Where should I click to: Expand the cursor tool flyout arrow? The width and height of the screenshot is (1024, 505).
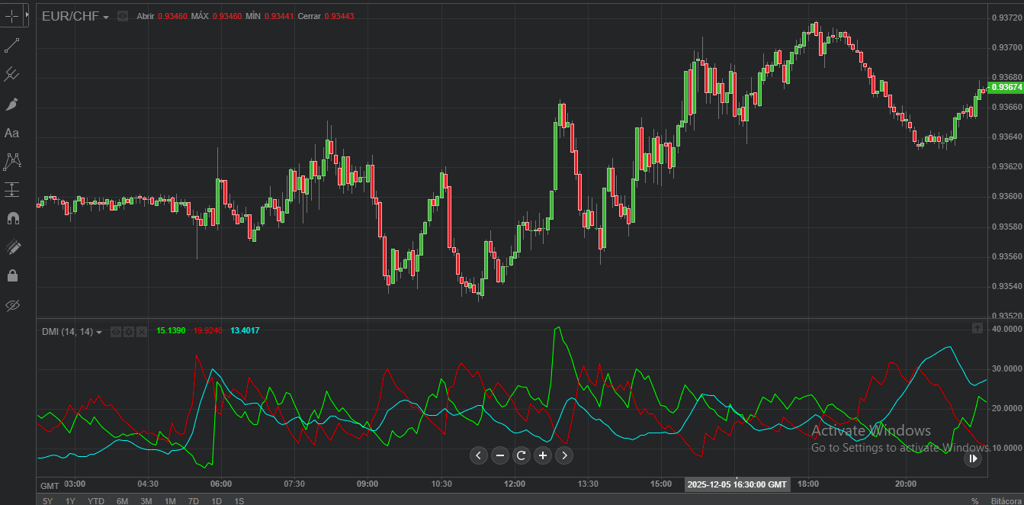(26, 14)
